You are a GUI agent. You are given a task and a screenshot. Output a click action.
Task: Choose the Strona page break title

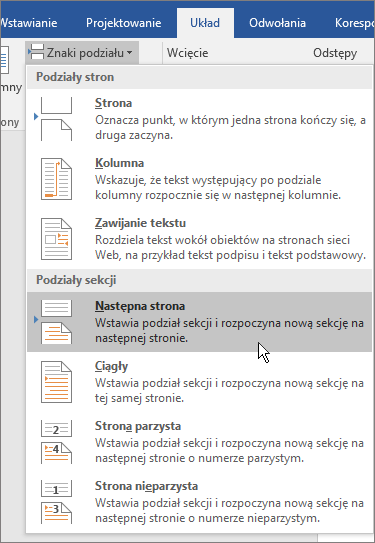[114, 103]
